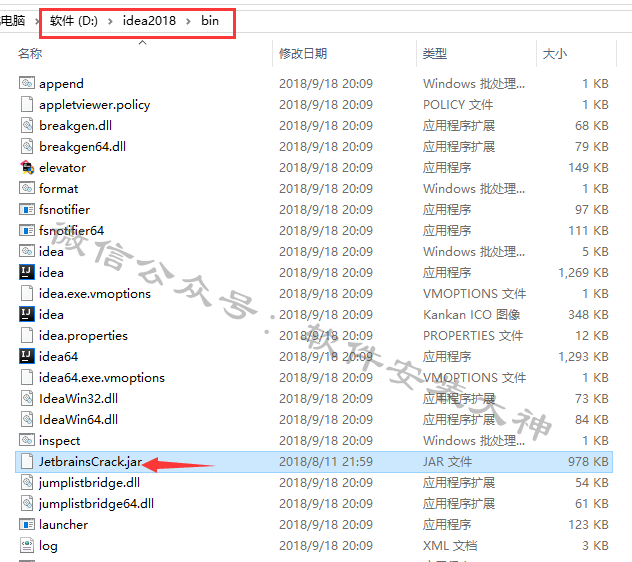This screenshot has width=632, height=562.
Task: Click the fsnotifier application icon
Action: pyautogui.click(x=27, y=209)
